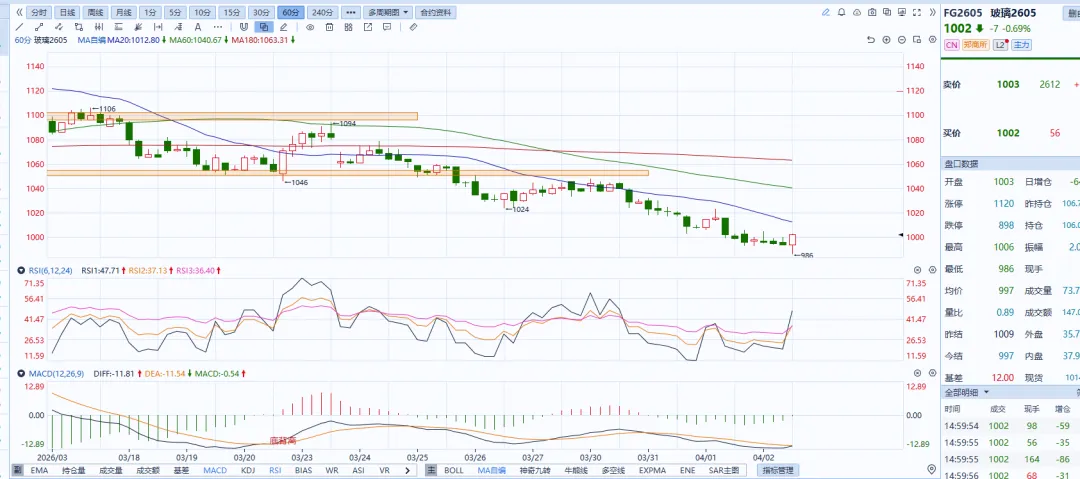Toggle BOLL main indicator
1080x479 pixels.
click(453, 470)
